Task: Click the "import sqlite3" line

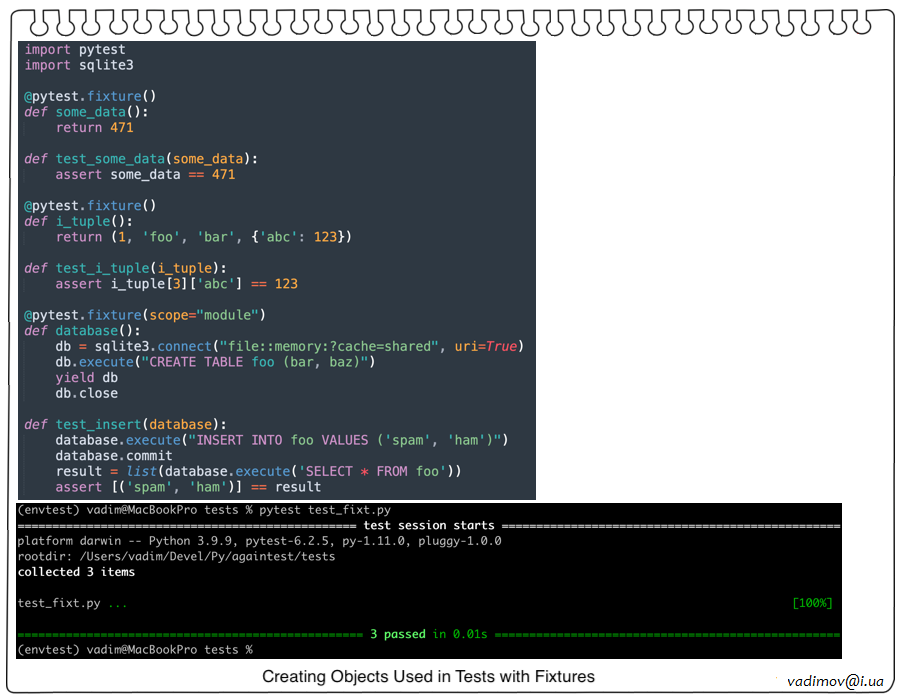Action: 79,65
